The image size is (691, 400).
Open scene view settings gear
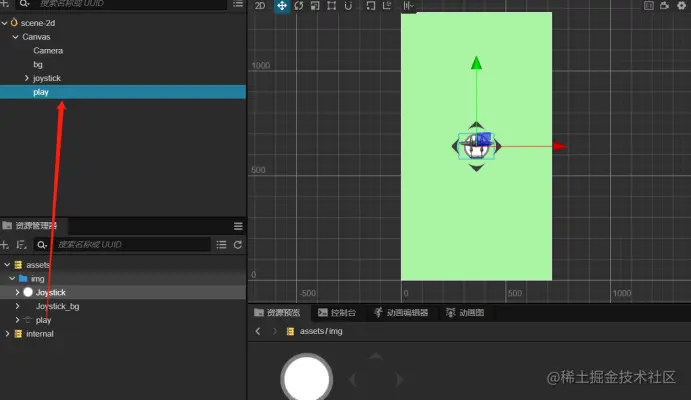pyautogui.click(x=681, y=6)
